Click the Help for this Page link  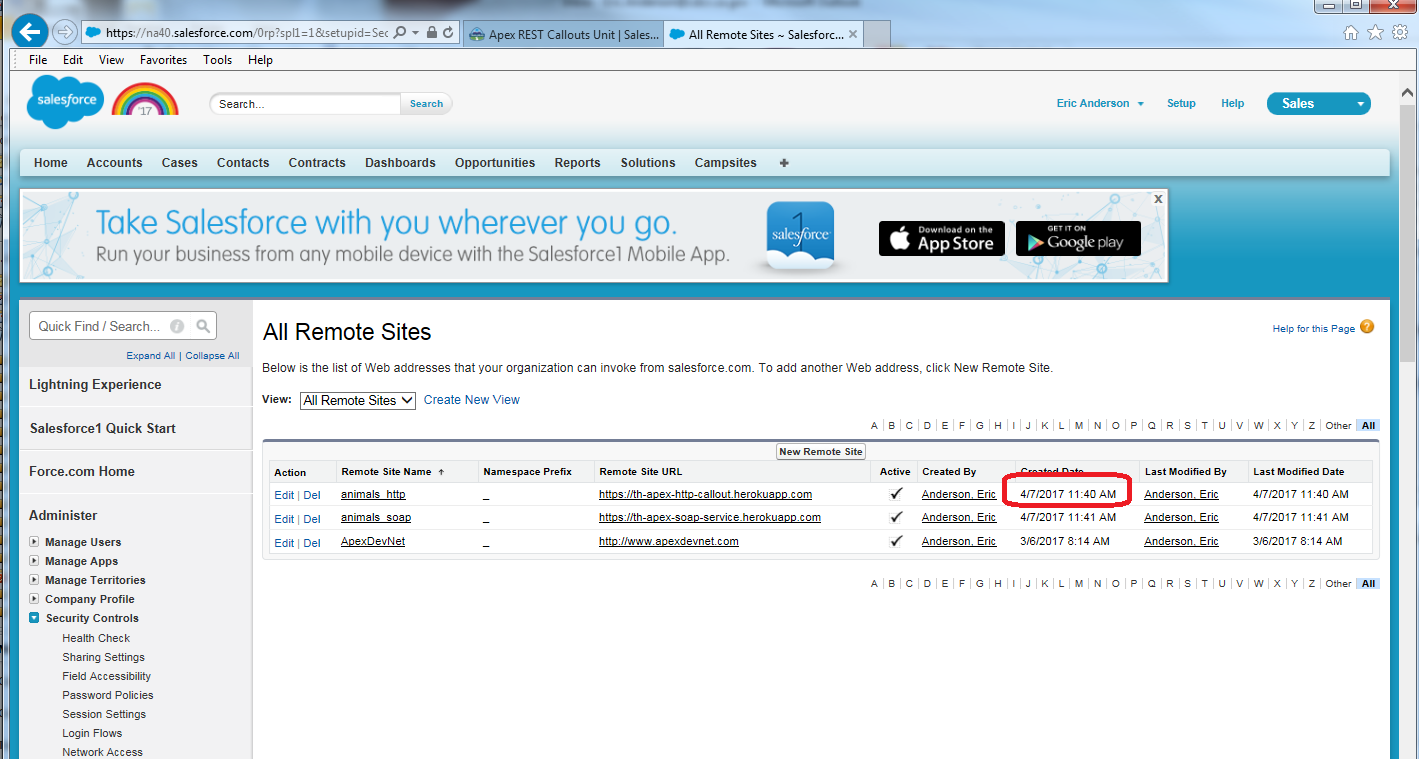(1314, 328)
